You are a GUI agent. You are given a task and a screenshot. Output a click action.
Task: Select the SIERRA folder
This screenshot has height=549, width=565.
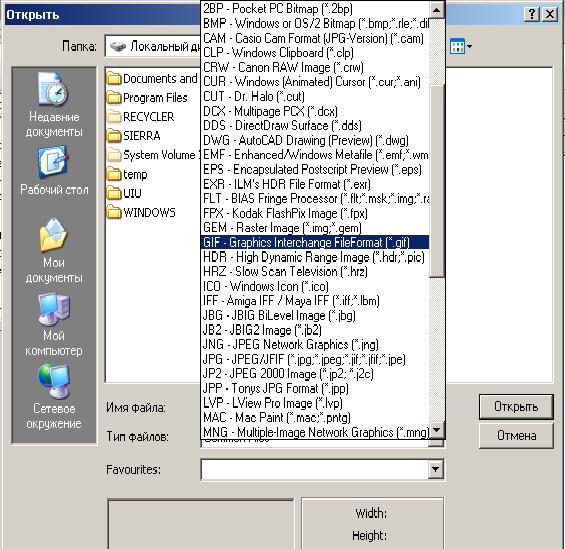[134, 136]
